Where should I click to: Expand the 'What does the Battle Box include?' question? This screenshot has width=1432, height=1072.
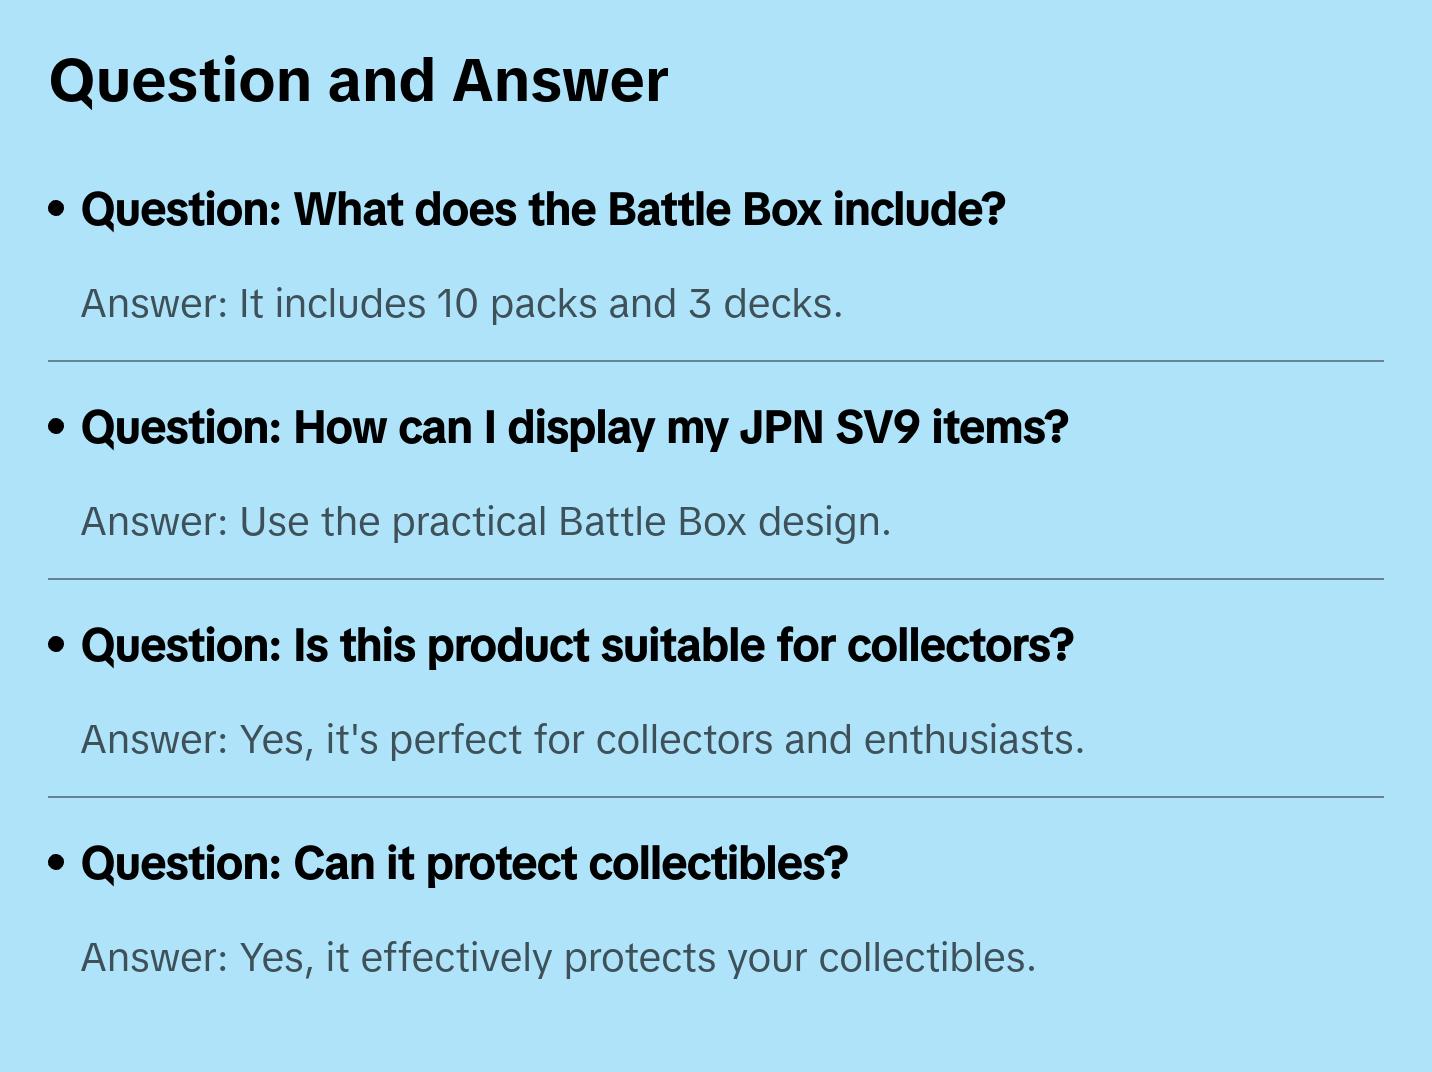click(x=543, y=210)
